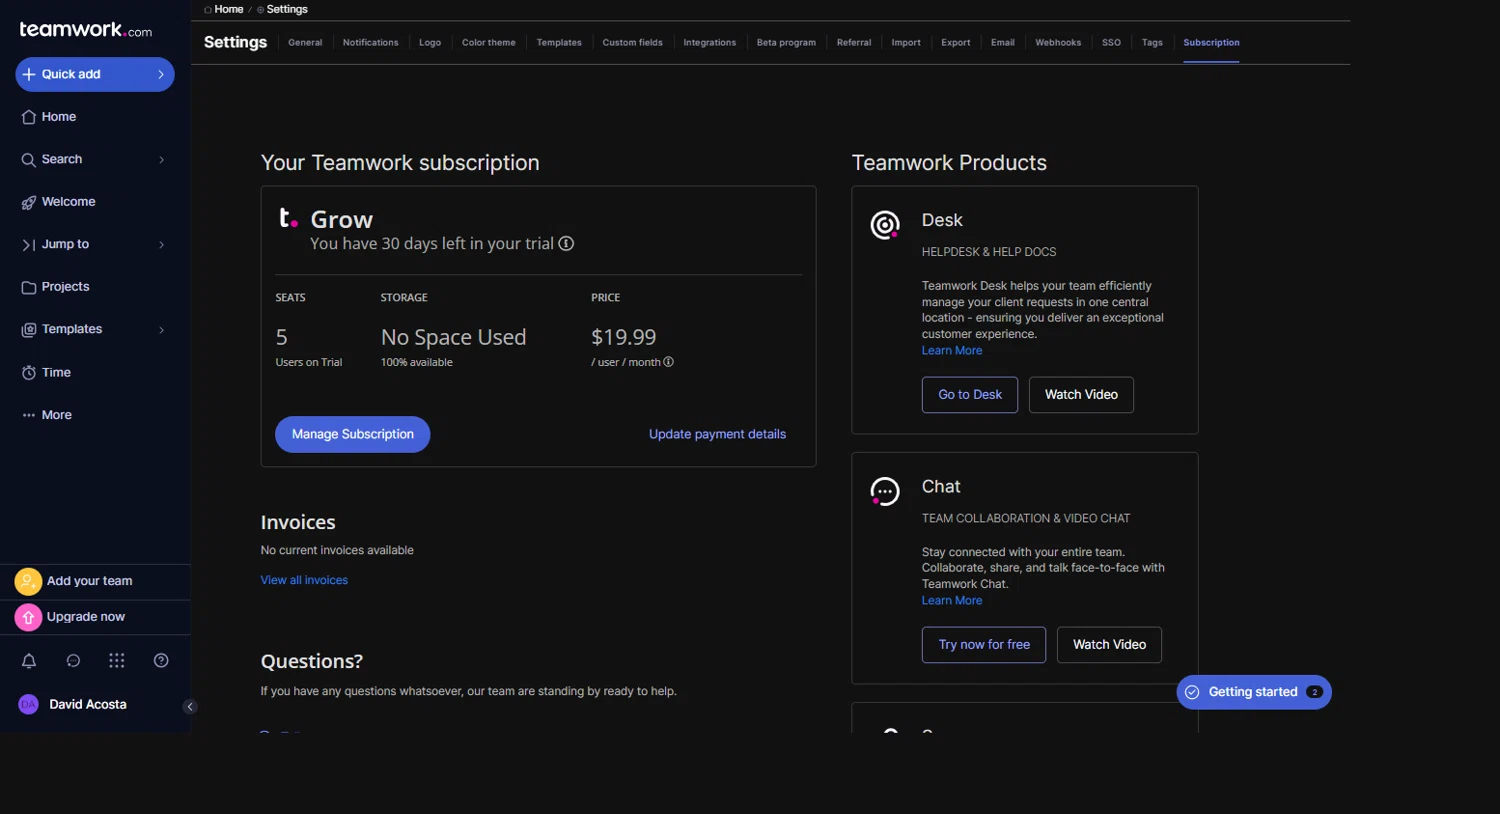Click the Add your team label

(89, 581)
